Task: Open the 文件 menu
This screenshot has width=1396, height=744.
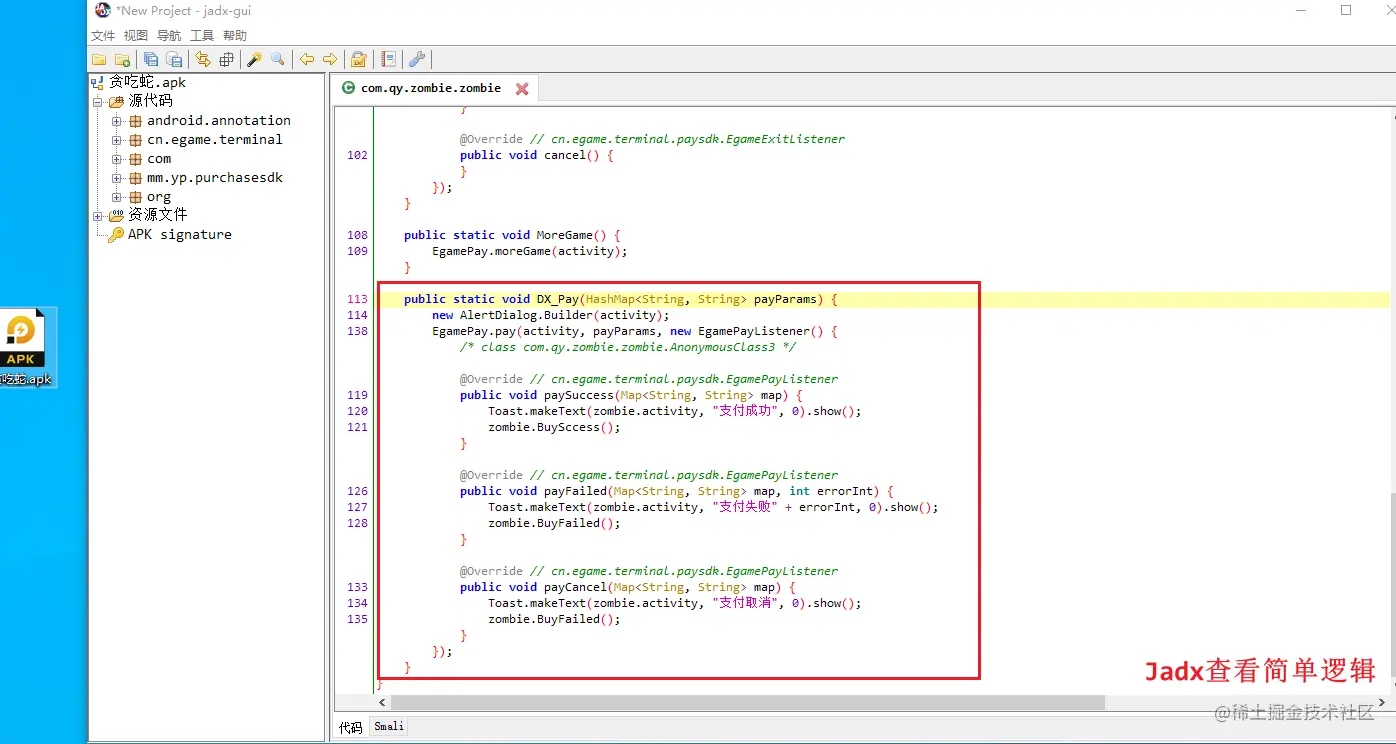Action: coord(103,36)
